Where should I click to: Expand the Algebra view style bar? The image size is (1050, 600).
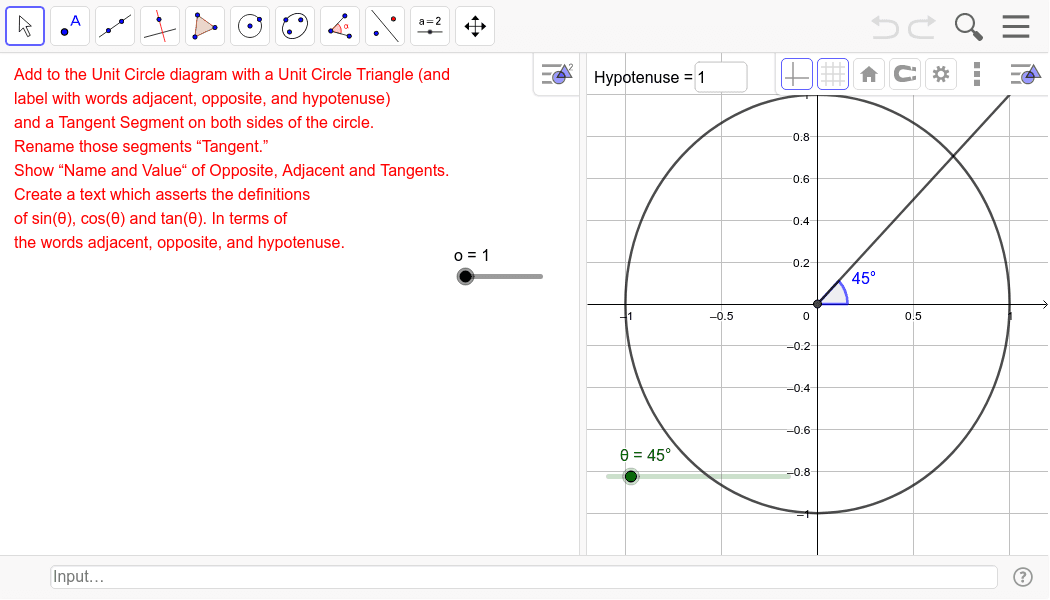pos(556,73)
